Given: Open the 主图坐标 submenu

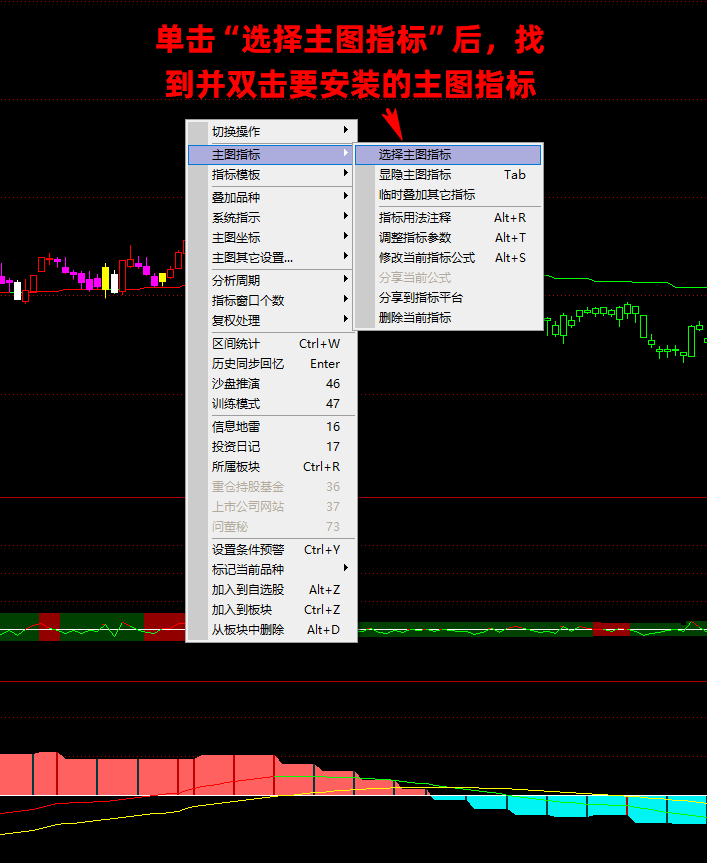Looking at the screenshot, I should click(272, 238).
